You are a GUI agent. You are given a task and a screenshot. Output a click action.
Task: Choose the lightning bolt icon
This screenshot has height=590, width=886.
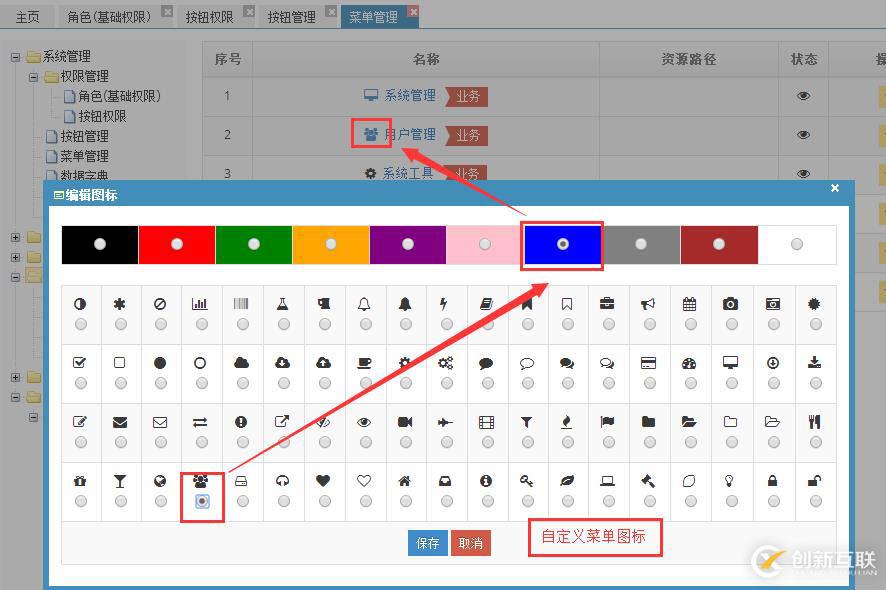point(444,304)
